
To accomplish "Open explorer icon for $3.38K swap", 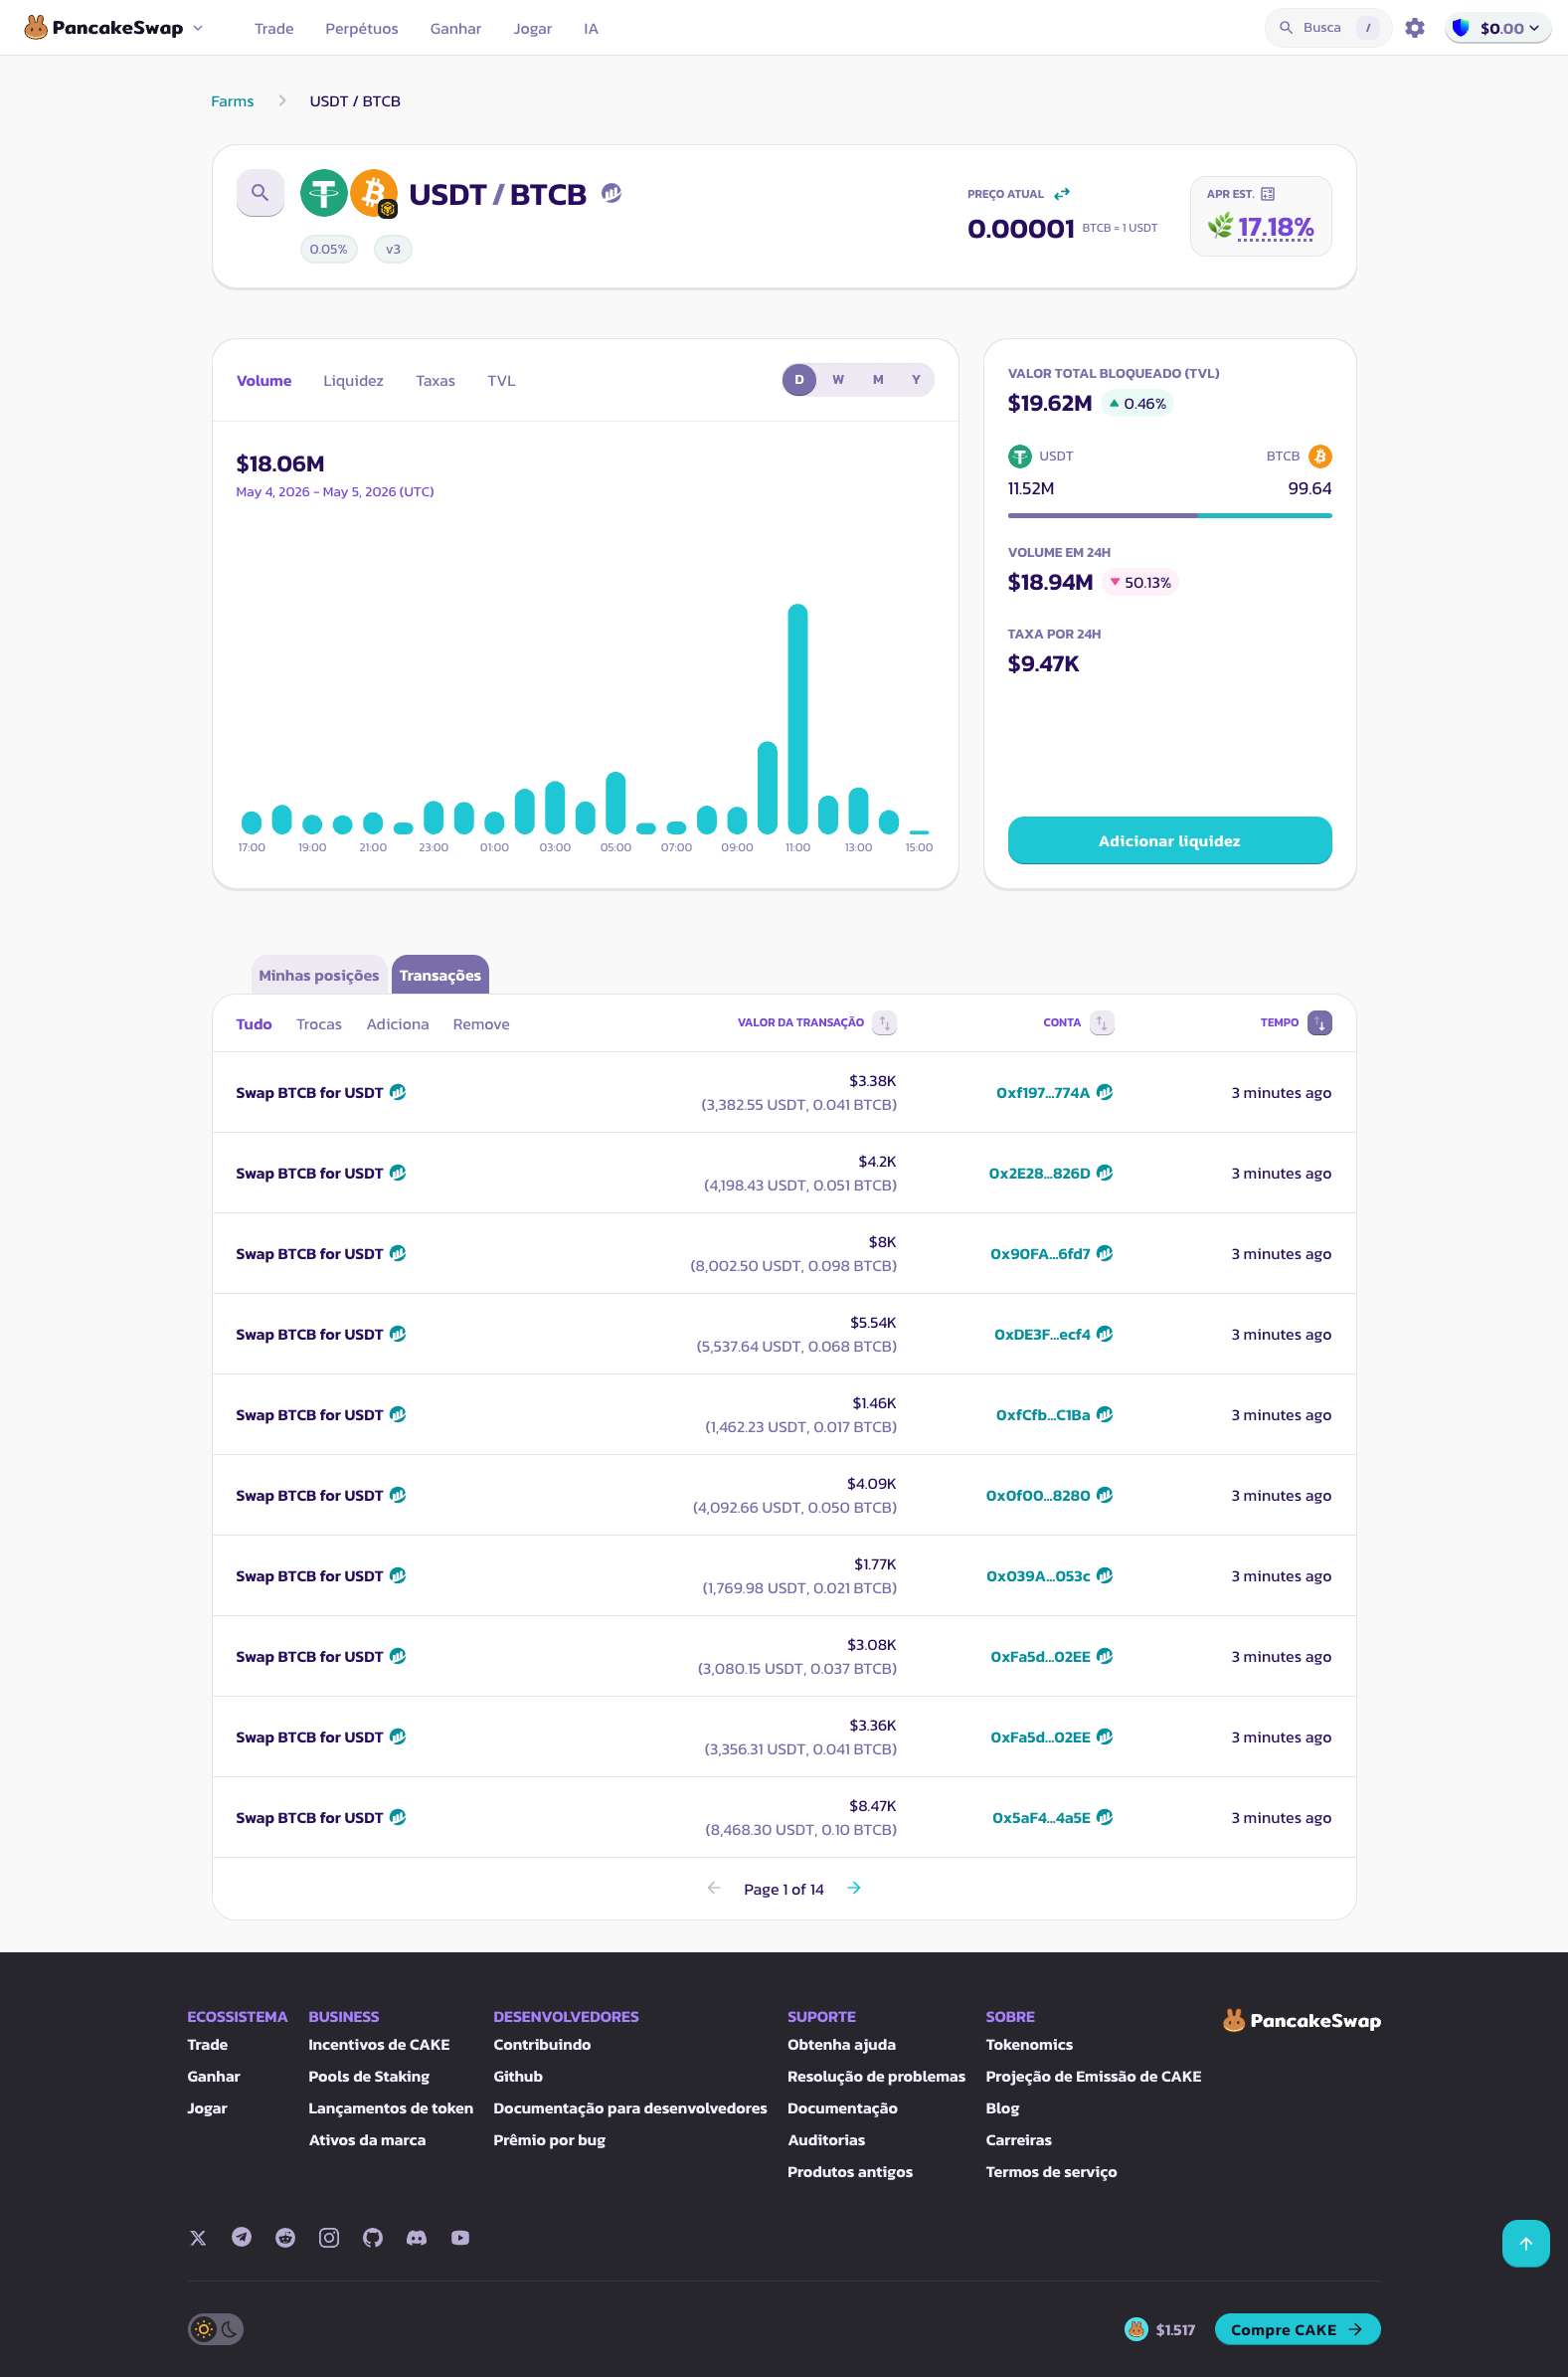I will (x=398, y=1092).
